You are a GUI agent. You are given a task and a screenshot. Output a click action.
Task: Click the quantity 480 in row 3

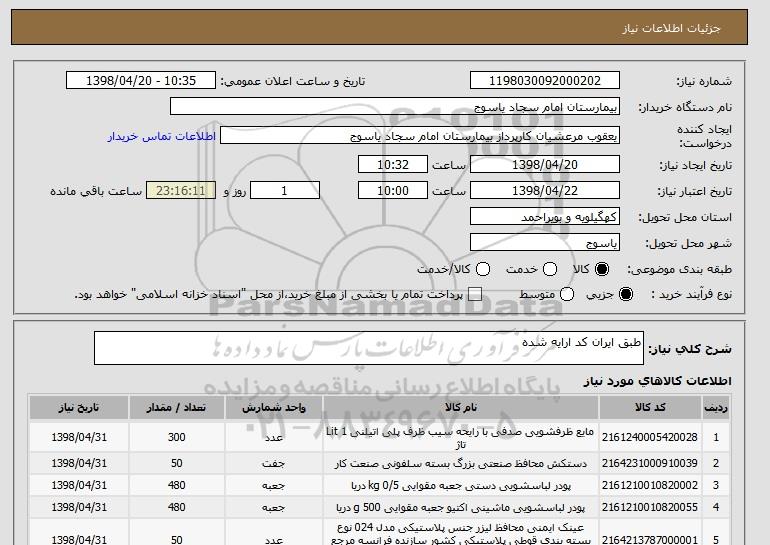177,485
